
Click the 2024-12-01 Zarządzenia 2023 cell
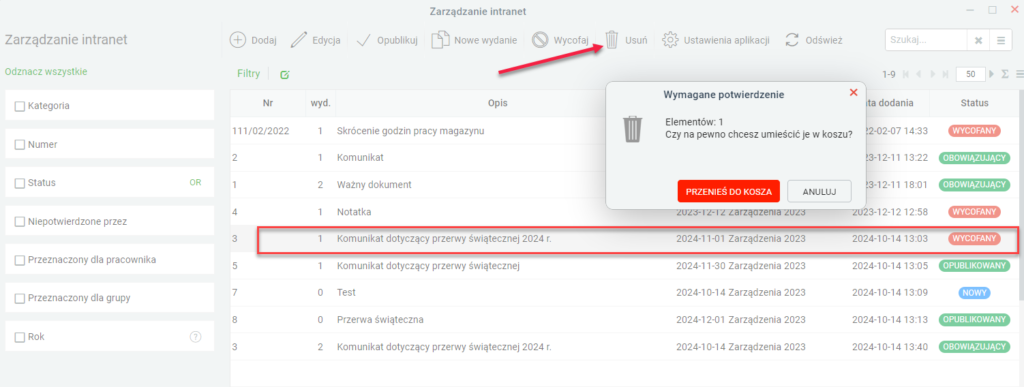point(741,320)
